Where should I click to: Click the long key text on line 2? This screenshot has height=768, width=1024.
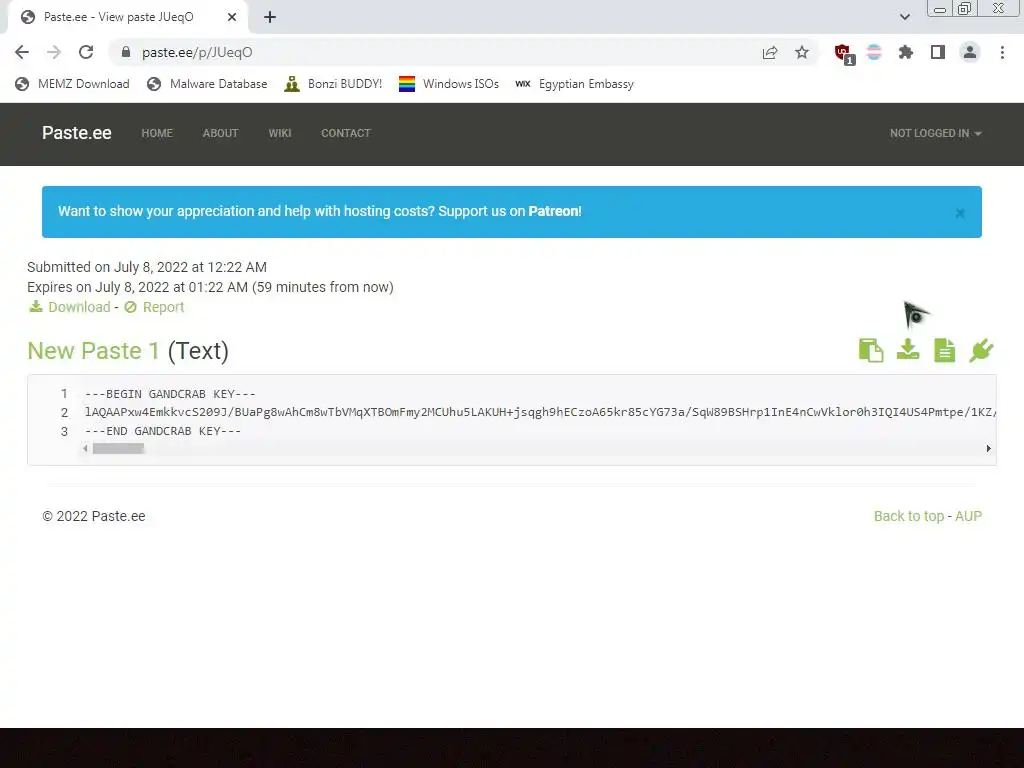(540, 412)
